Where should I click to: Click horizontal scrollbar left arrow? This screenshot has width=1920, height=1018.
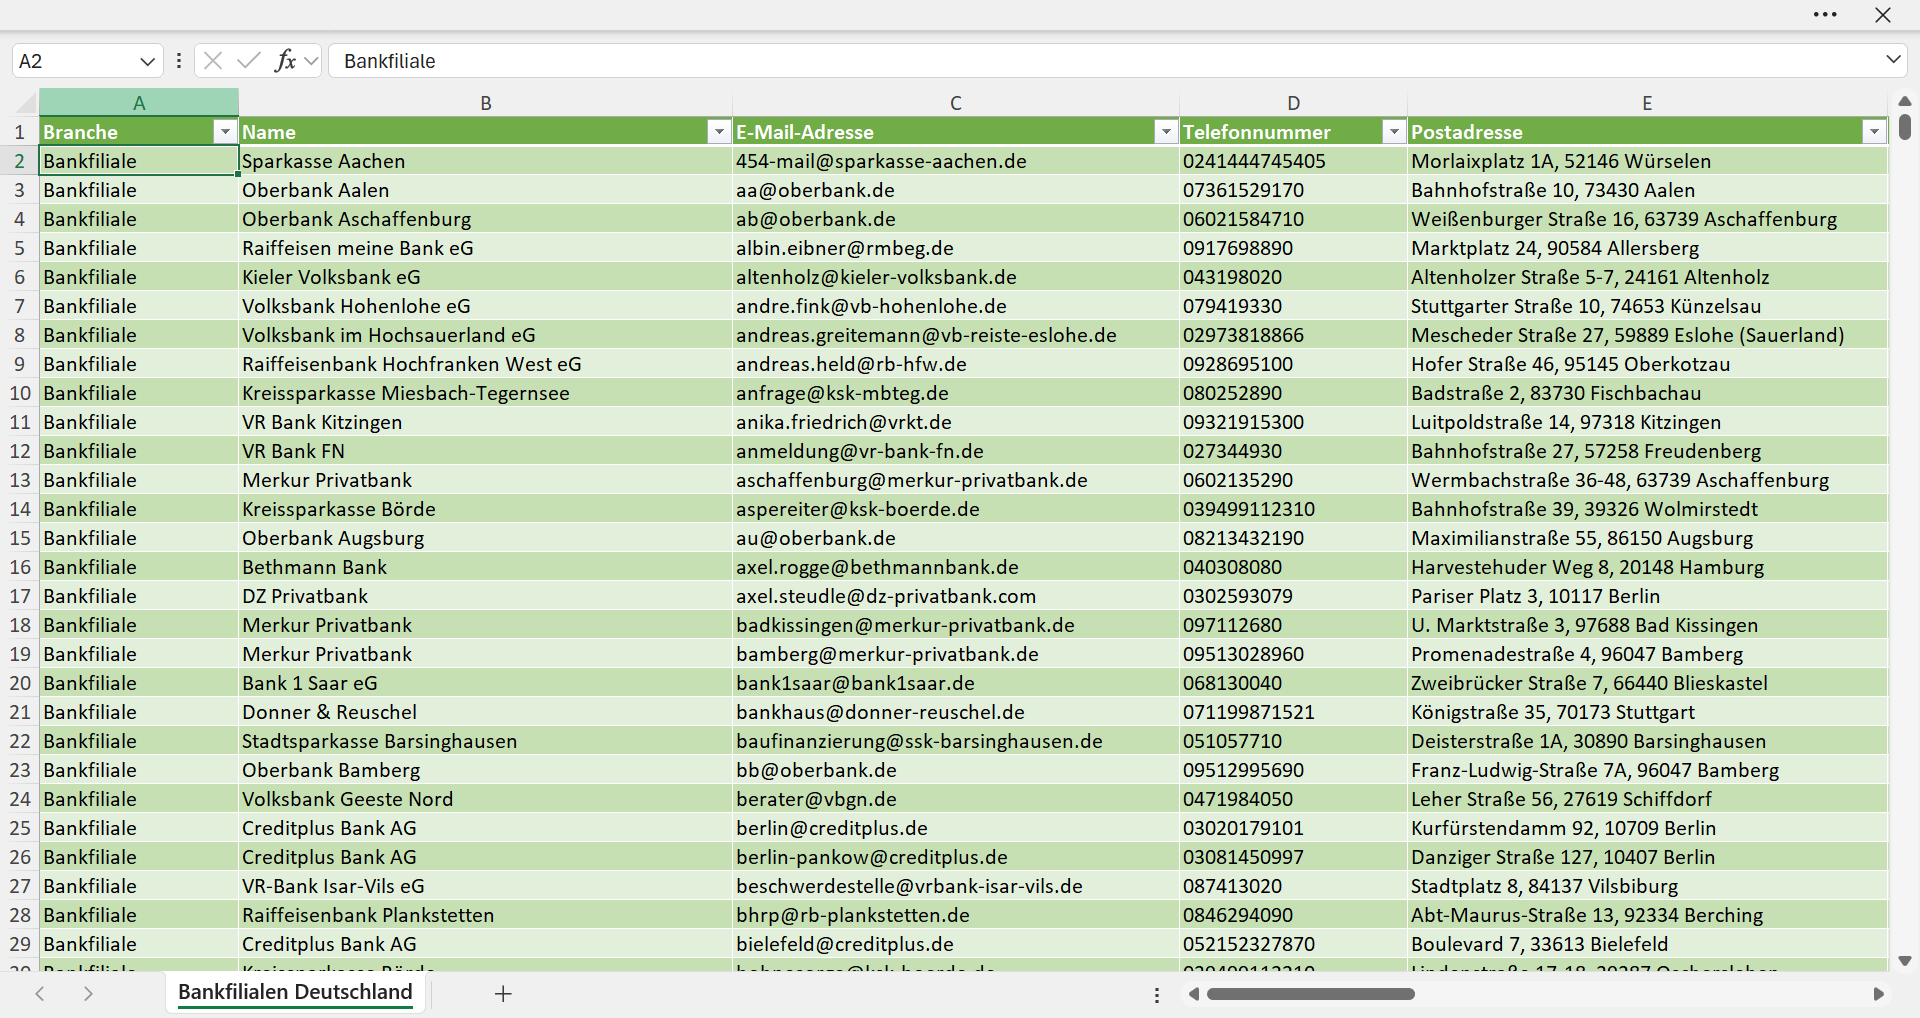1193,994
